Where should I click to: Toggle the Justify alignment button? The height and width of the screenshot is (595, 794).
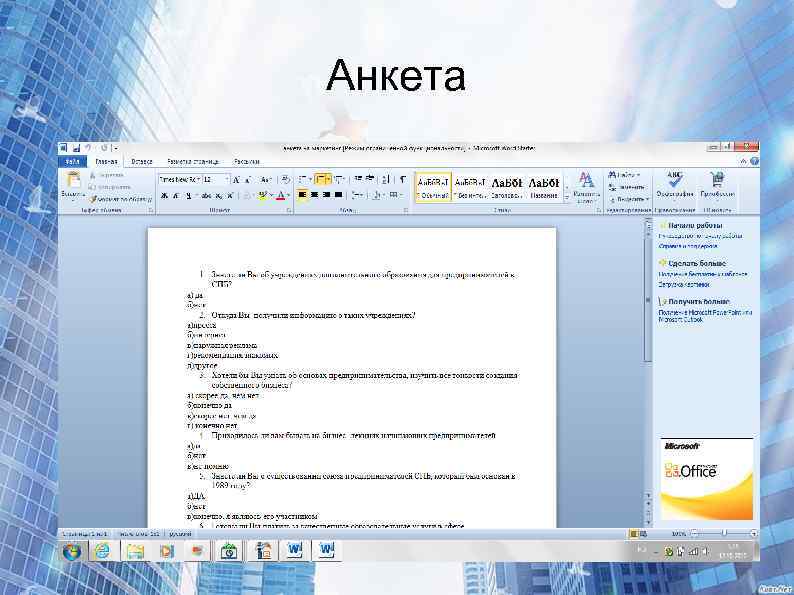click(339, 194)
